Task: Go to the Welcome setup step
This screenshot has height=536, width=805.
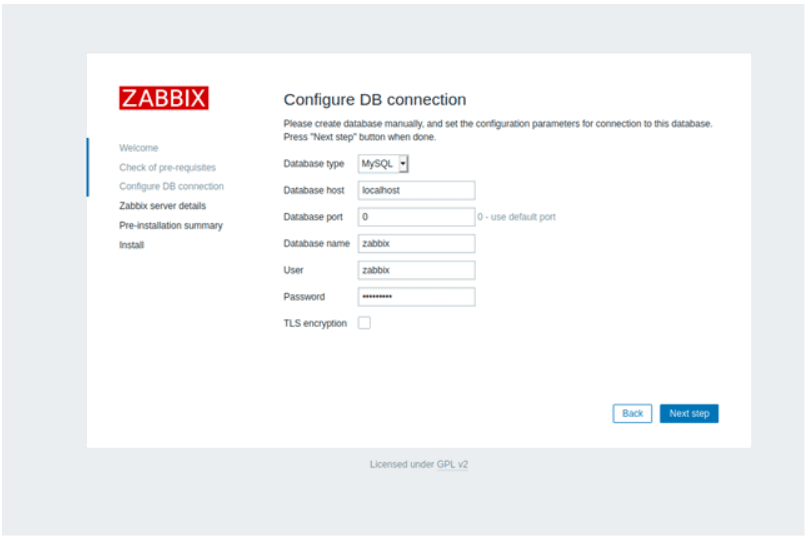Action: point(139,148)
